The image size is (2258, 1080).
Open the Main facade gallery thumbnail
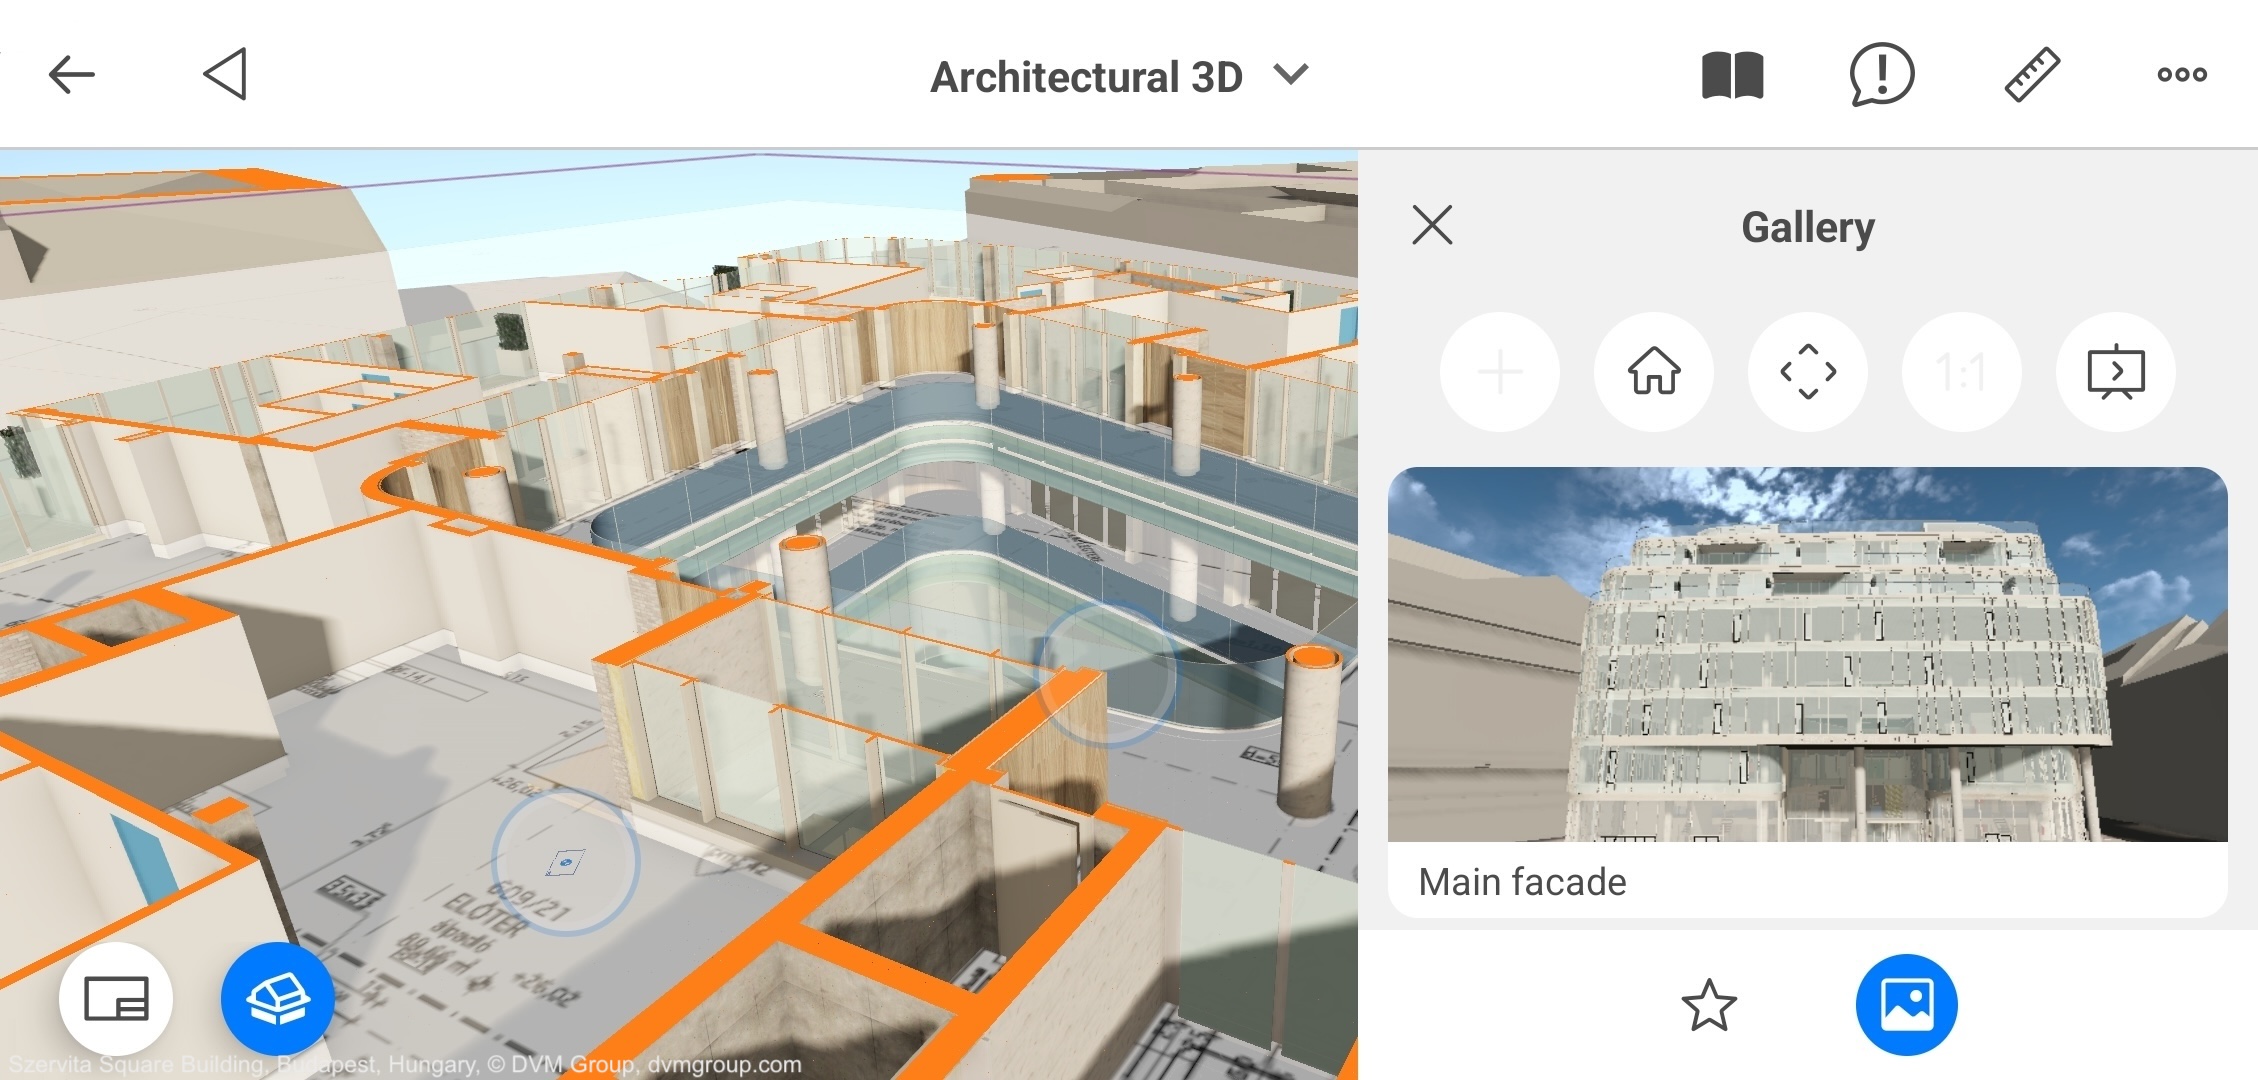click(1807, 654)
